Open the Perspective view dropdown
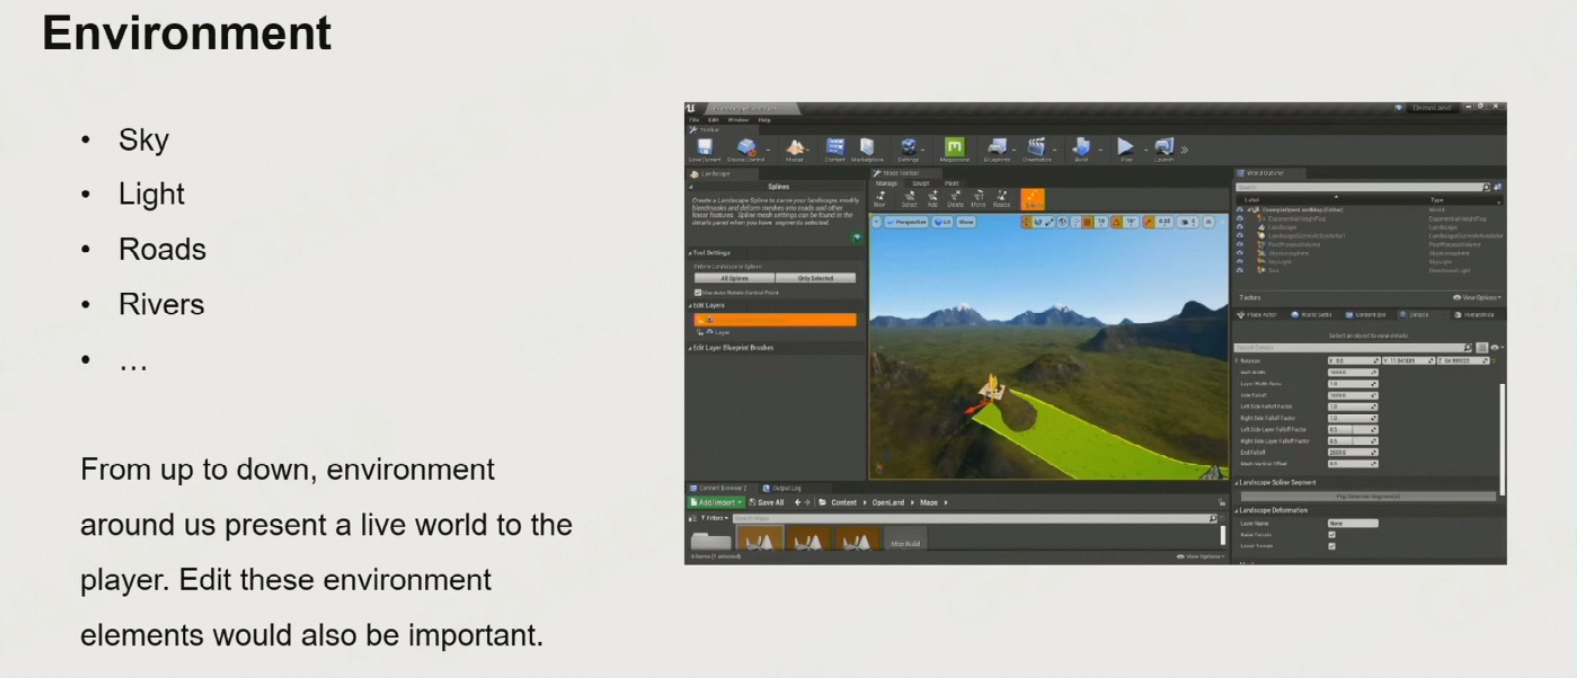Viewport: 1577px width, 678px height. [x=907, y=222]
